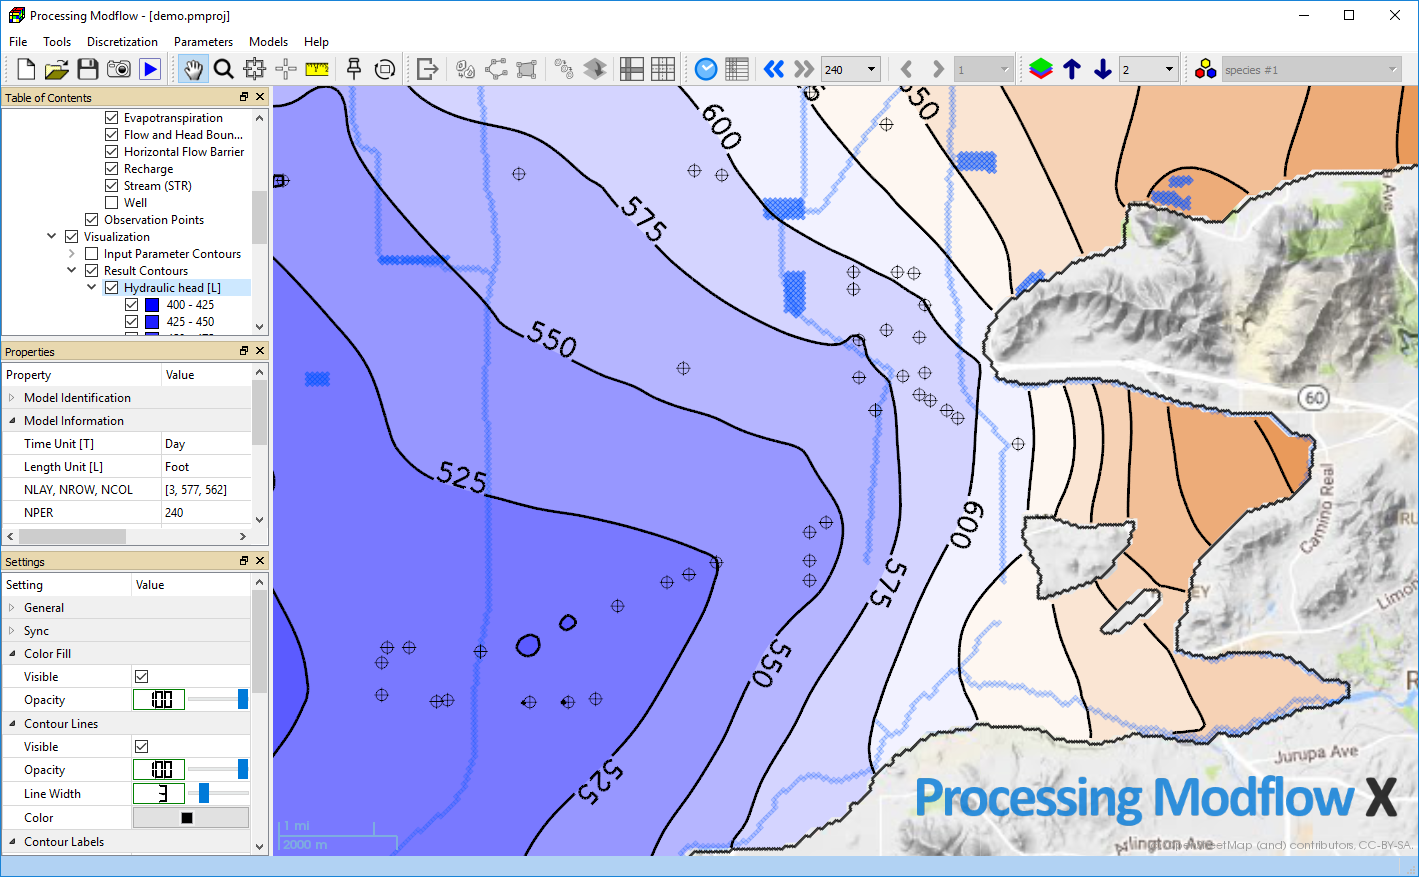The height and width of the screenshot is (877, 1419).
Task: Click the Properties panel horizontal scrollbar
Action: tap(129, 537)
